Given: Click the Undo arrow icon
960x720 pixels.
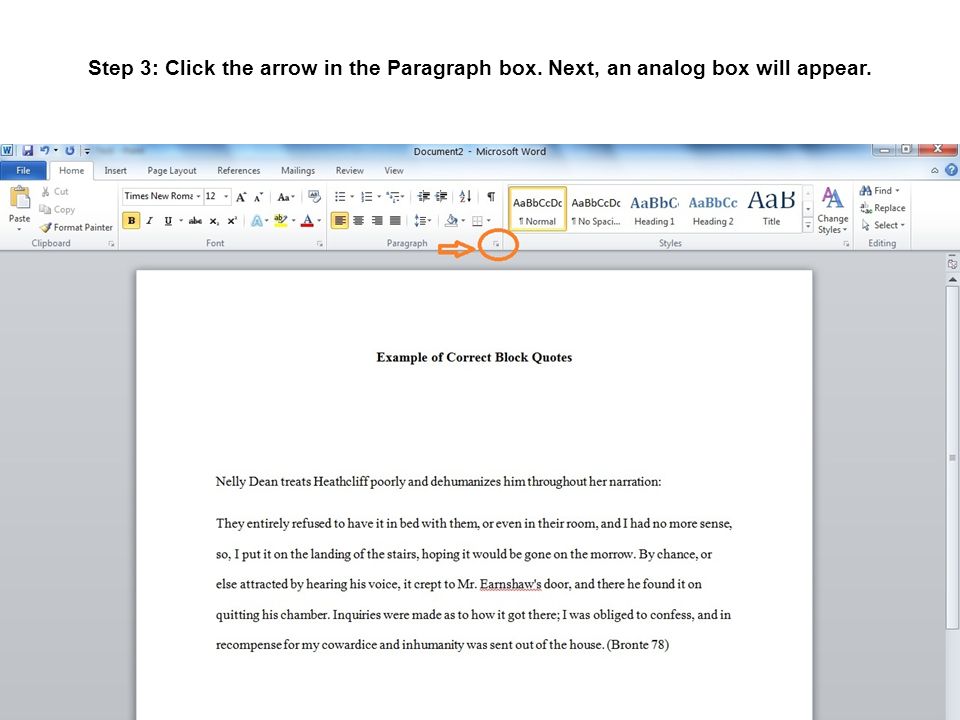Looking at the screenshot, I should point(45,151).
